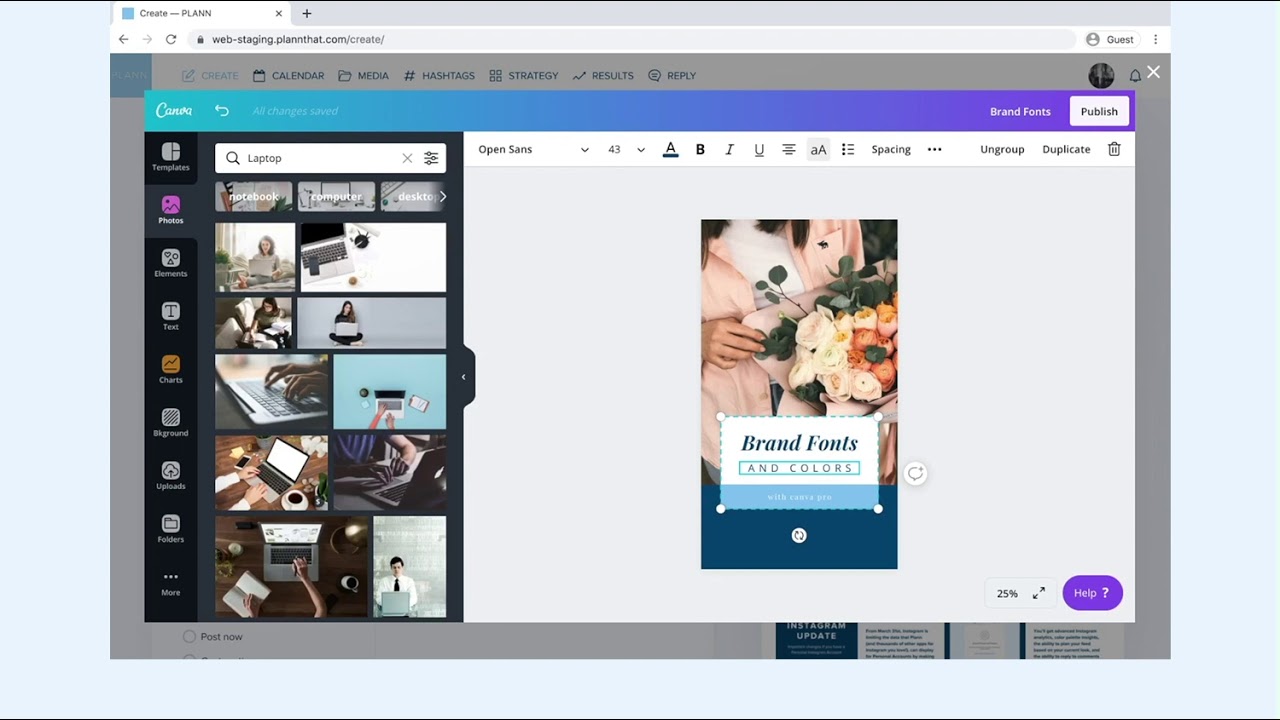Select the Post now radio button
The width and height of the screenshot is (1280, 720).
(189, 636)
